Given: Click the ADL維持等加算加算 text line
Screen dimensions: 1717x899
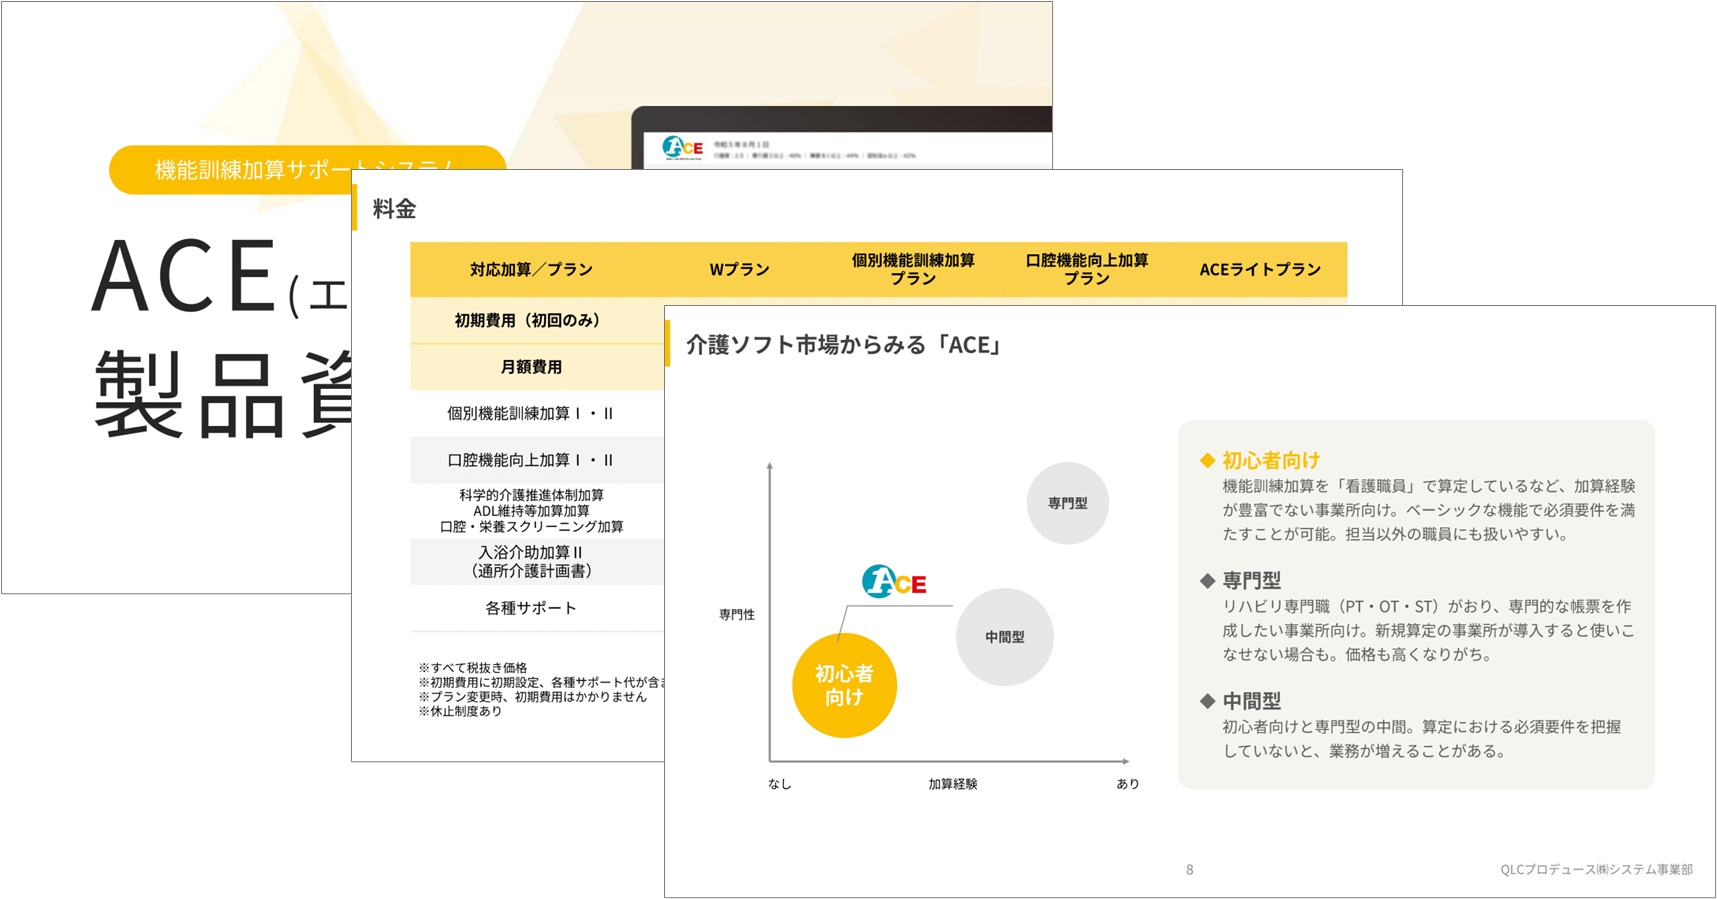Looking at the screenshot, I should tap(531, 511).
